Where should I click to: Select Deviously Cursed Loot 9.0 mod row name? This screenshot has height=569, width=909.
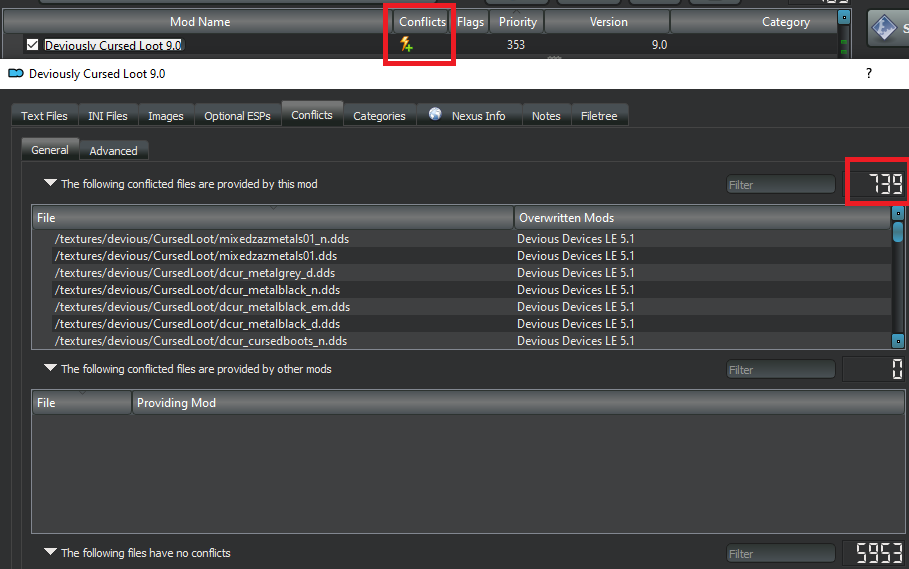click(113, 45)
